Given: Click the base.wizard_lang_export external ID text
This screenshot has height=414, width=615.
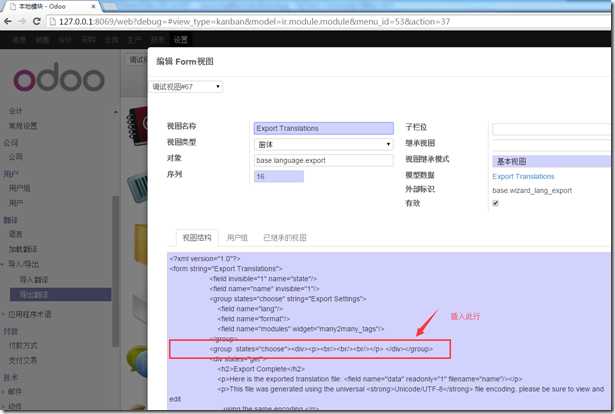Looking at the screenshot, I should click(x=532, y=191).
